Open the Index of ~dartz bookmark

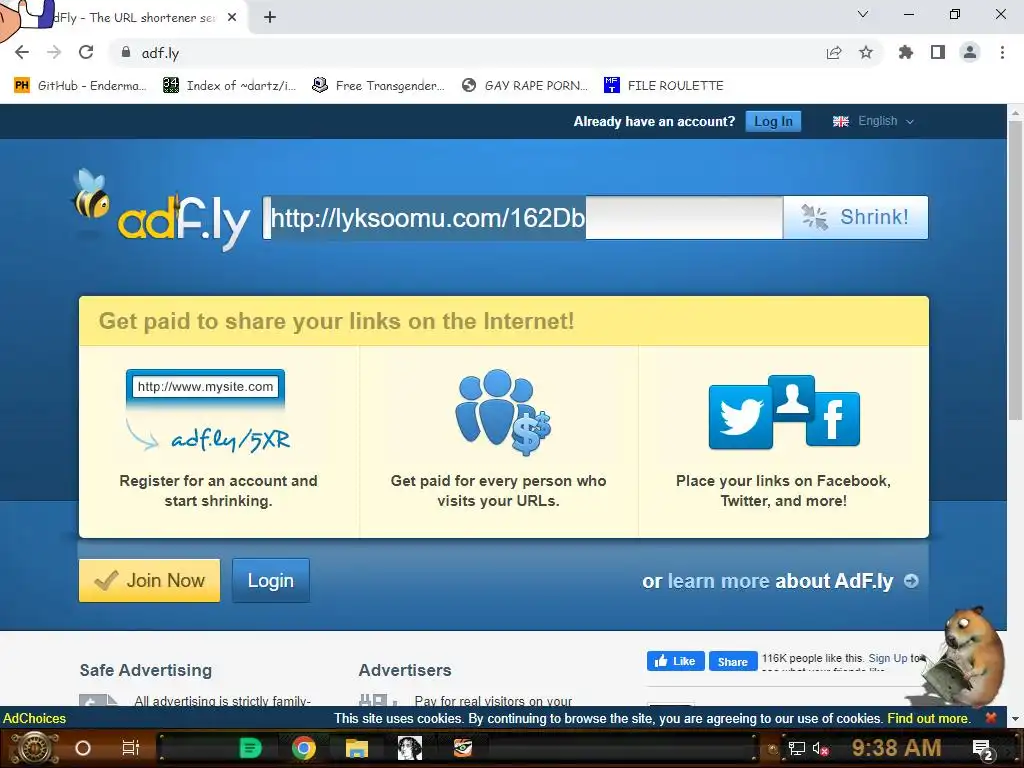pyautogui.click(x=229, y=86)
